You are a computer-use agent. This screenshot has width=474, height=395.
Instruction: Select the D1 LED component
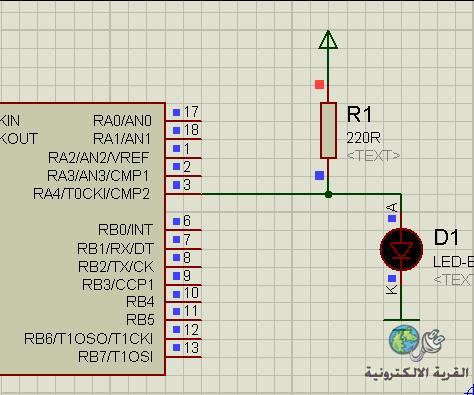click(401, 249)
